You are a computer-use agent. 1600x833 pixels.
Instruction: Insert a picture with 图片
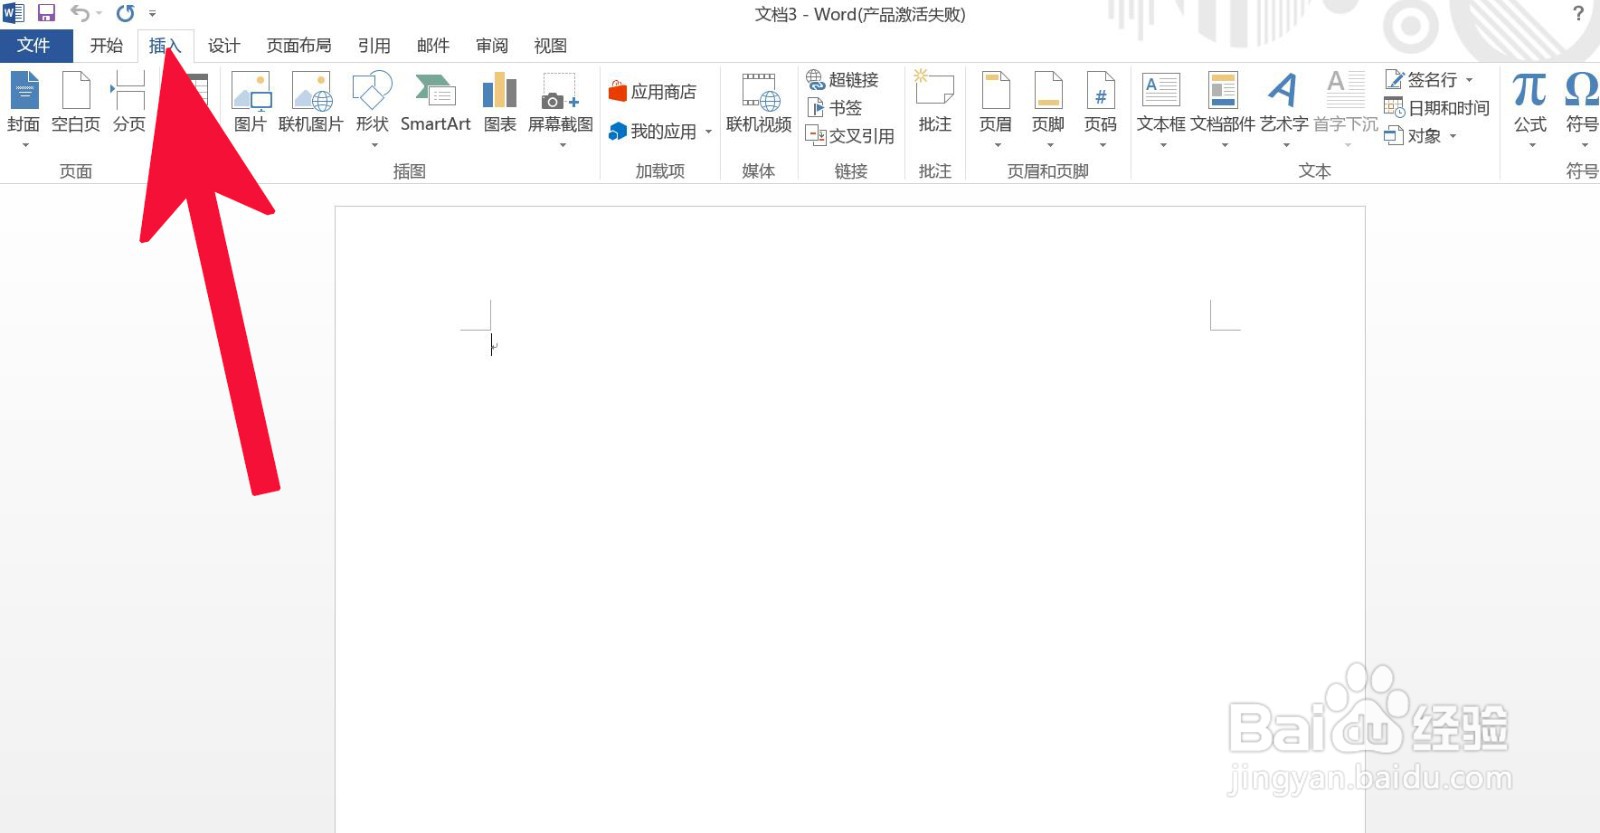[250, 101]
